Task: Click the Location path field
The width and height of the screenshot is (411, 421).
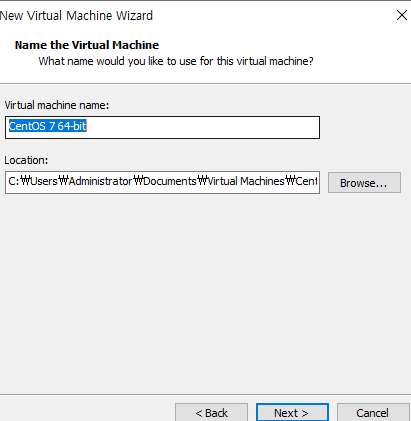Action: (162, 182)
